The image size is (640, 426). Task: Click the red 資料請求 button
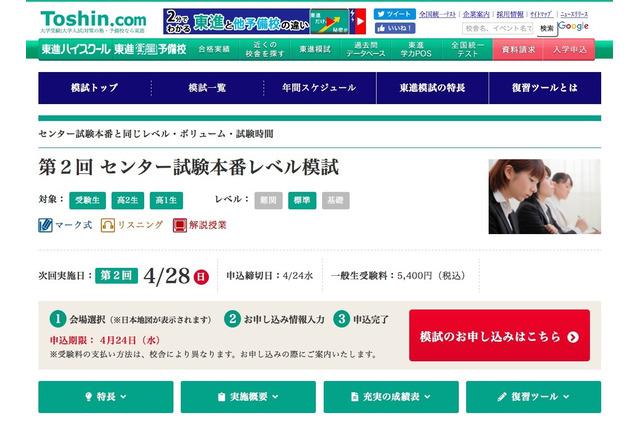pyautogui.click(x=518, y=49)
